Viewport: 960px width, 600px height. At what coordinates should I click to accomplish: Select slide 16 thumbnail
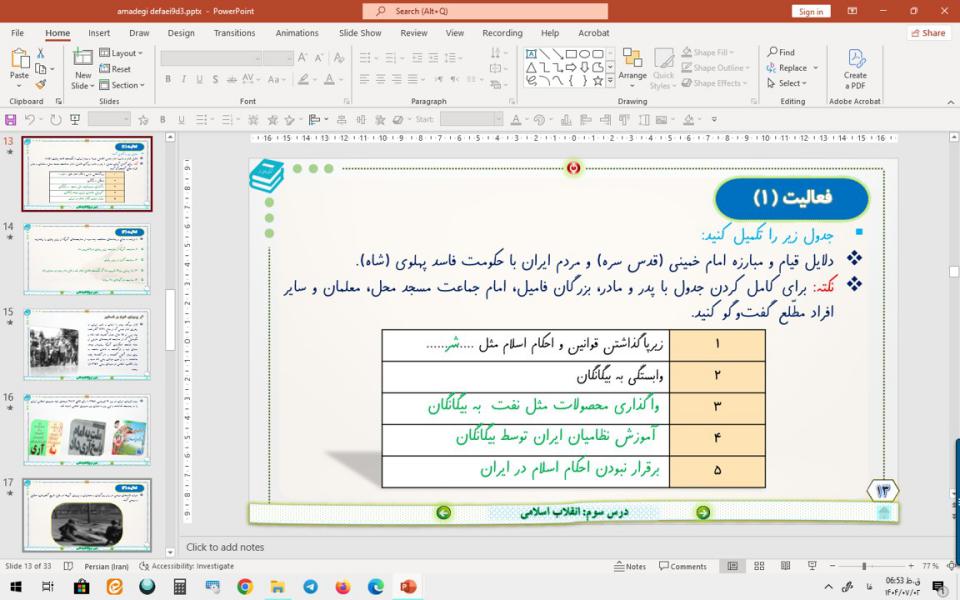pos(87,429)
